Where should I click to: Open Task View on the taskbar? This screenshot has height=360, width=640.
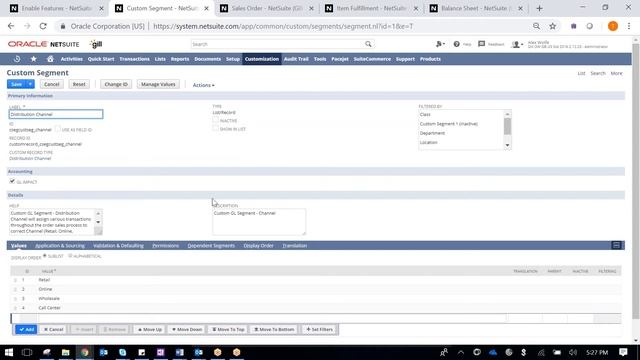(x=27, y=352)
